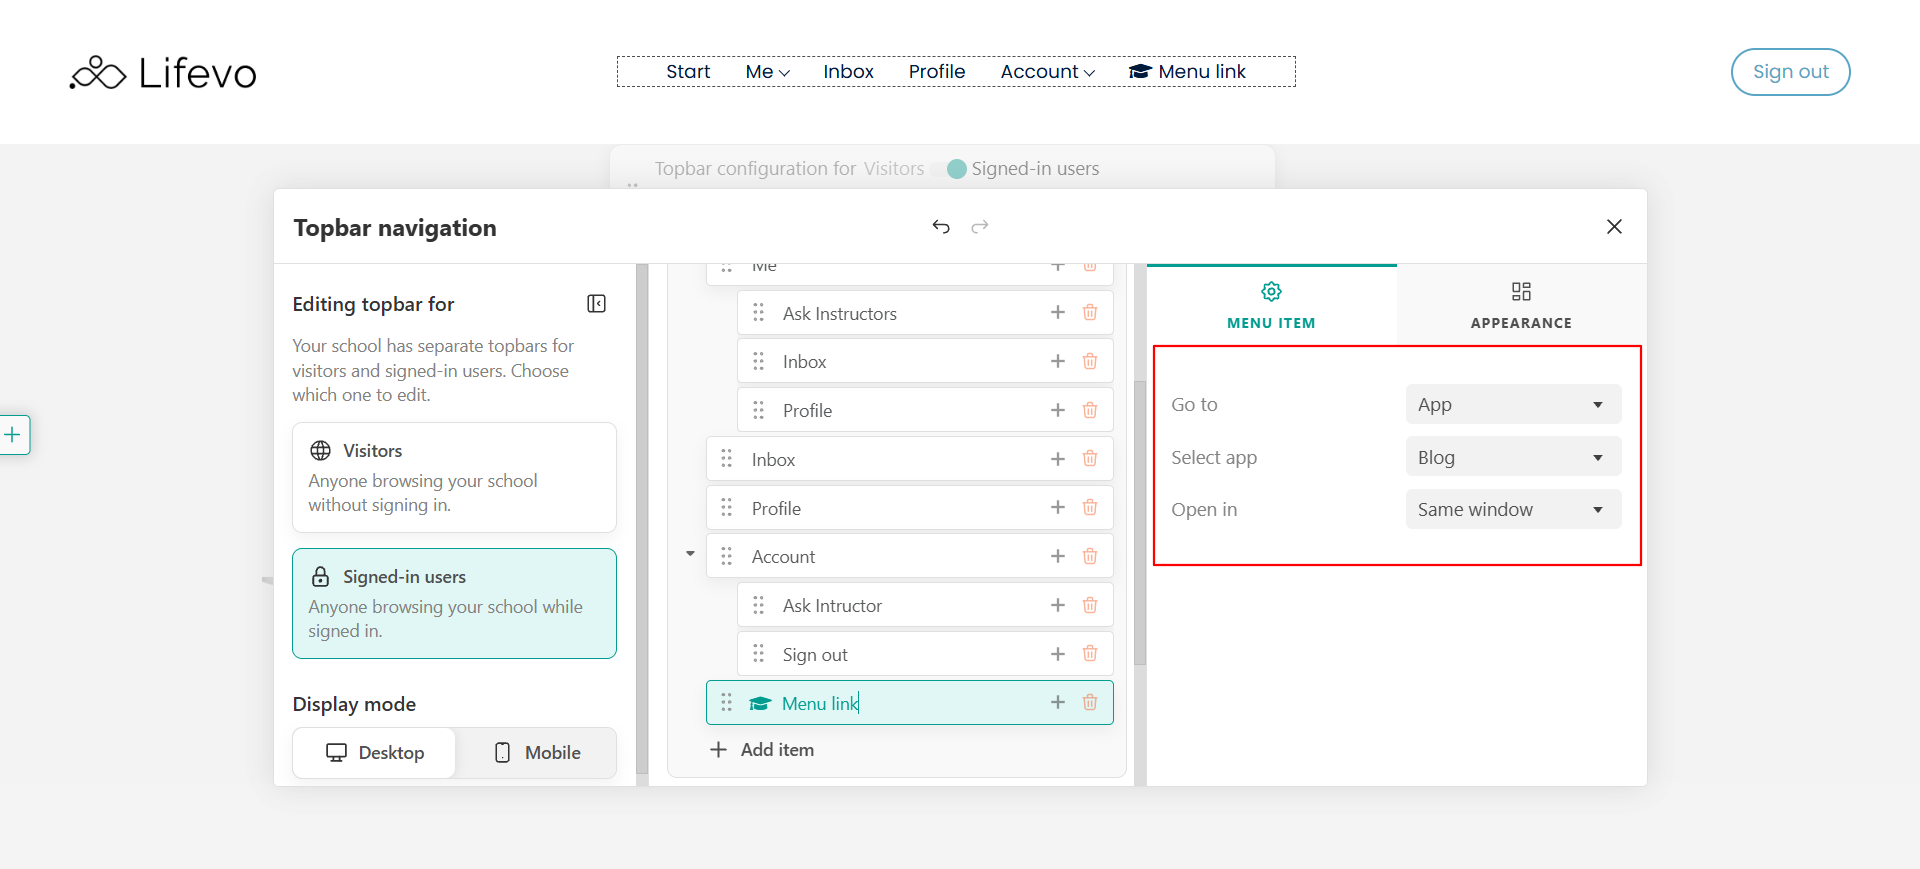Toggle the Visitors / Signed-in users switch
This screenshot has height=869, width=1920.
point(948,169)
